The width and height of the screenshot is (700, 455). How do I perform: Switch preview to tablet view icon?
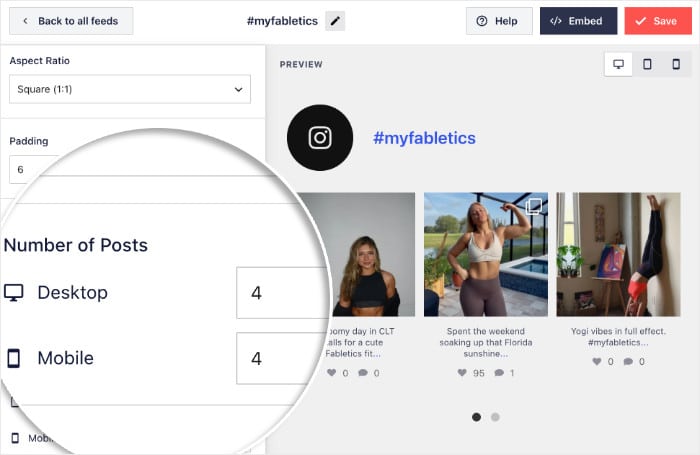coord(647,64)
